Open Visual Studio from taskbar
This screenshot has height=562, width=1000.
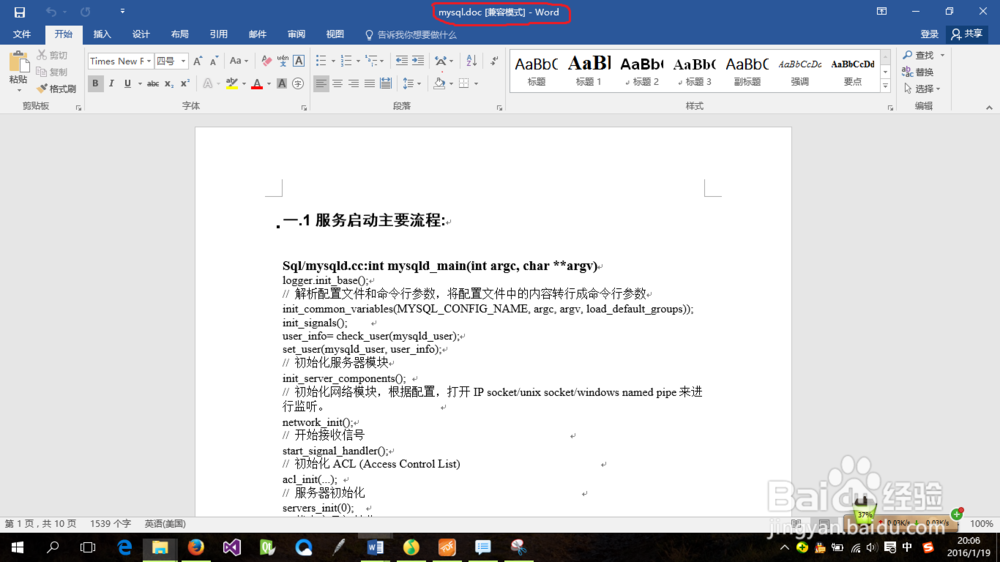click(232, 547)
